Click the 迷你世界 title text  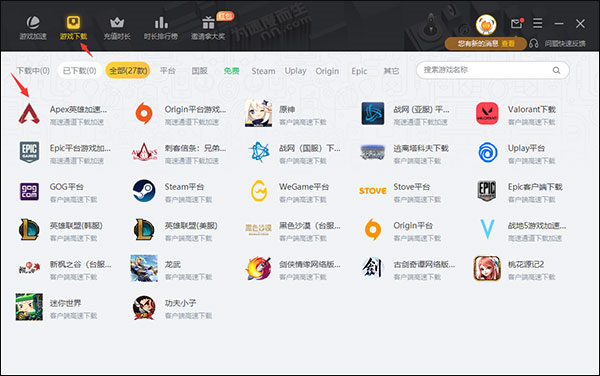(65, 303)
